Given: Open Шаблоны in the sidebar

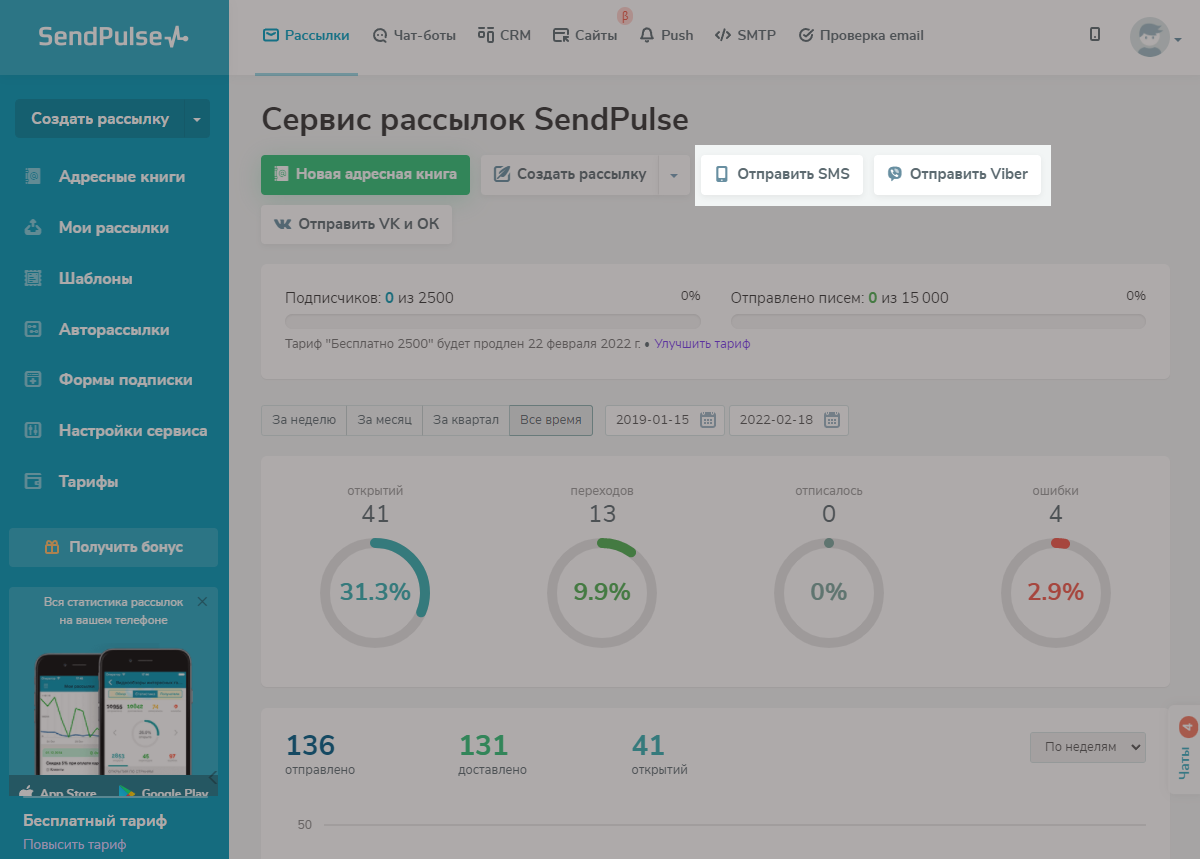Looking at the screenshot, I should pos(96,279).
